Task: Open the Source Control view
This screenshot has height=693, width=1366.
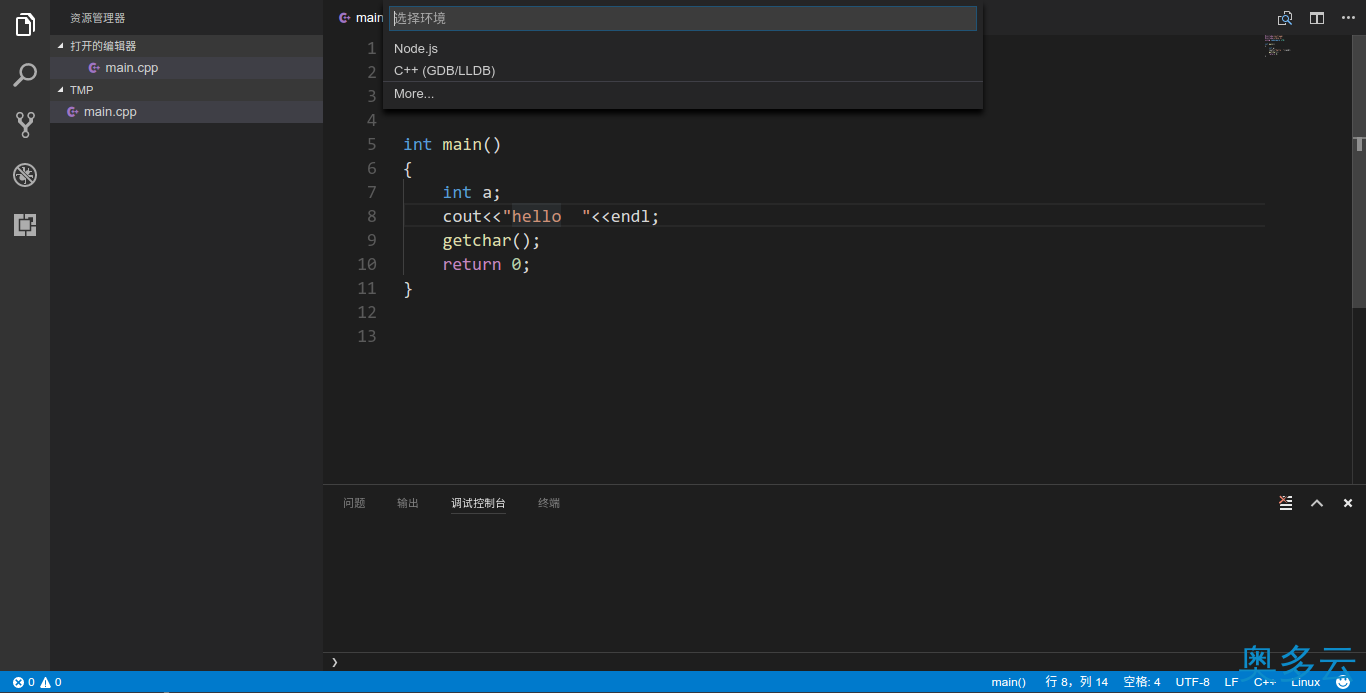Action: pyautogui.click(x=25, y=125)
